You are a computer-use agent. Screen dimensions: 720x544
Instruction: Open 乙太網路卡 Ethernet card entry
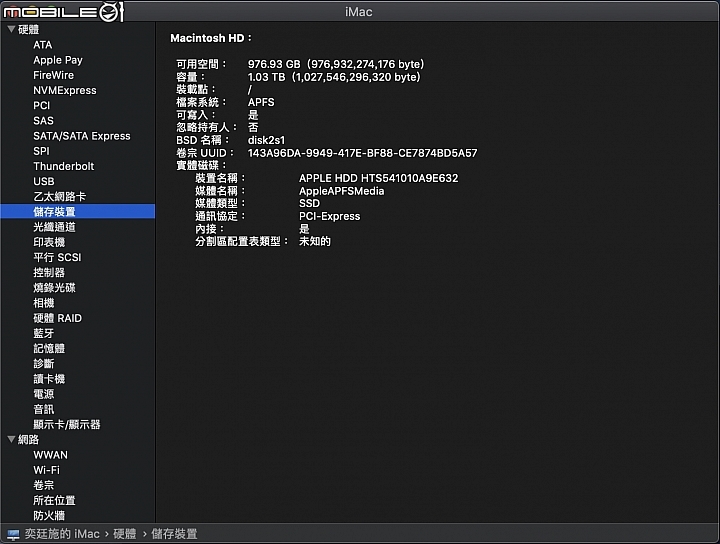point(59,196)
